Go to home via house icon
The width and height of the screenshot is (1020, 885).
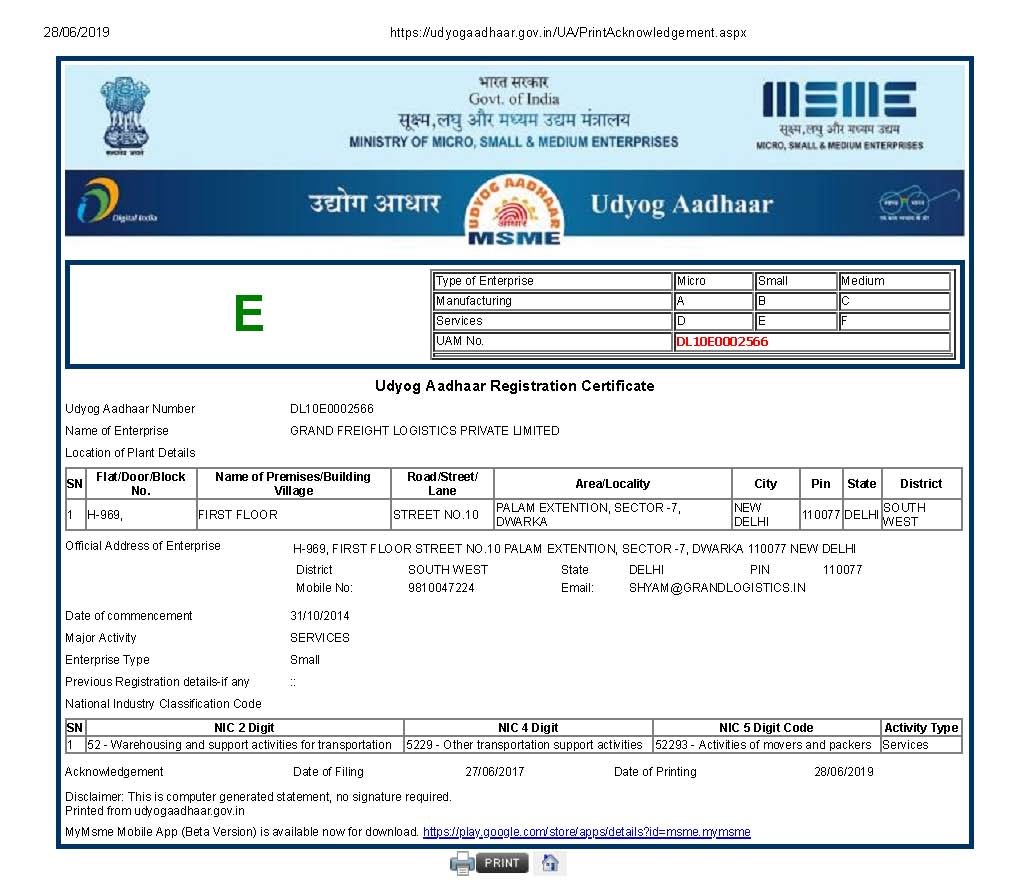pyautogui.click(x=547, y=863)
